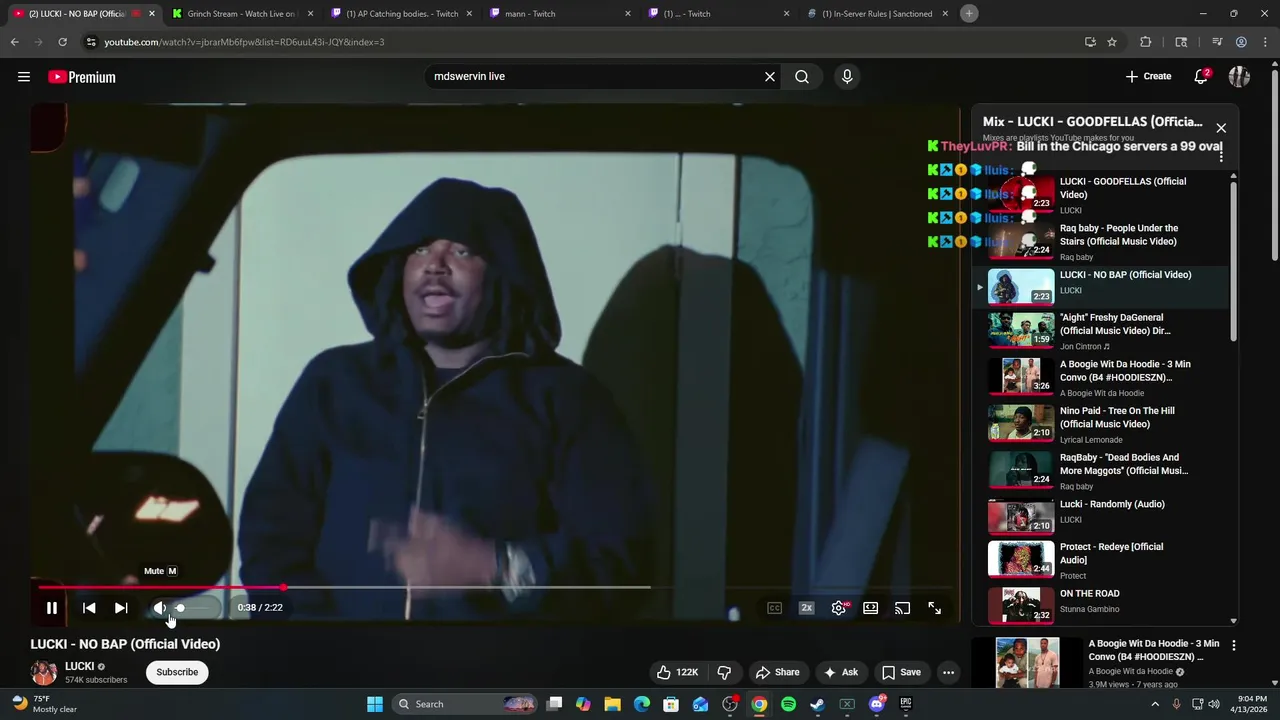1280x720 pixels.
Task: Mute the video using the speaker icon
Action: click(159, 608)
